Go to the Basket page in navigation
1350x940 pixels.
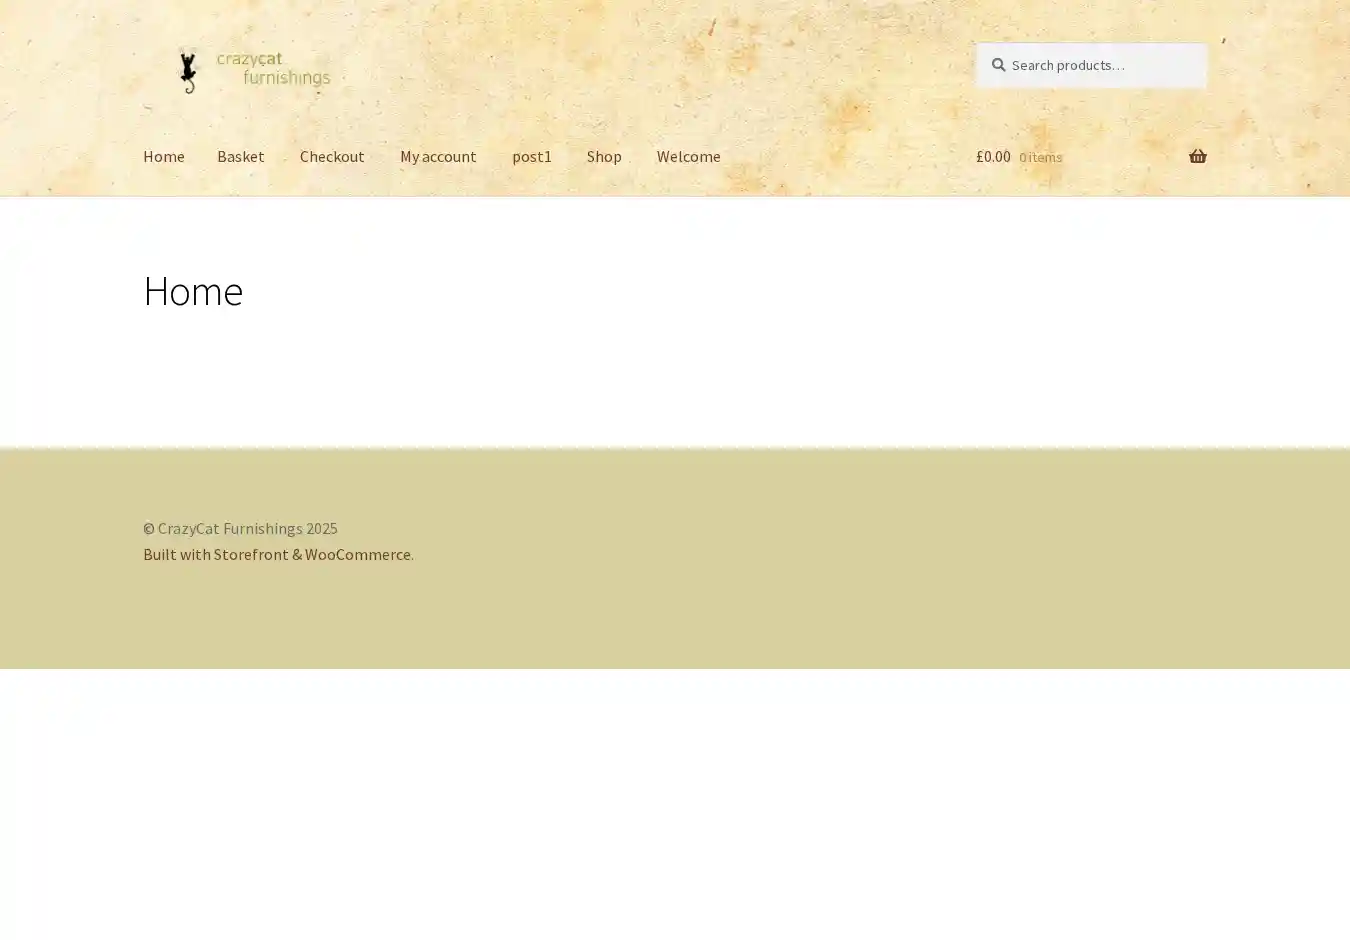tap(240, 156)
